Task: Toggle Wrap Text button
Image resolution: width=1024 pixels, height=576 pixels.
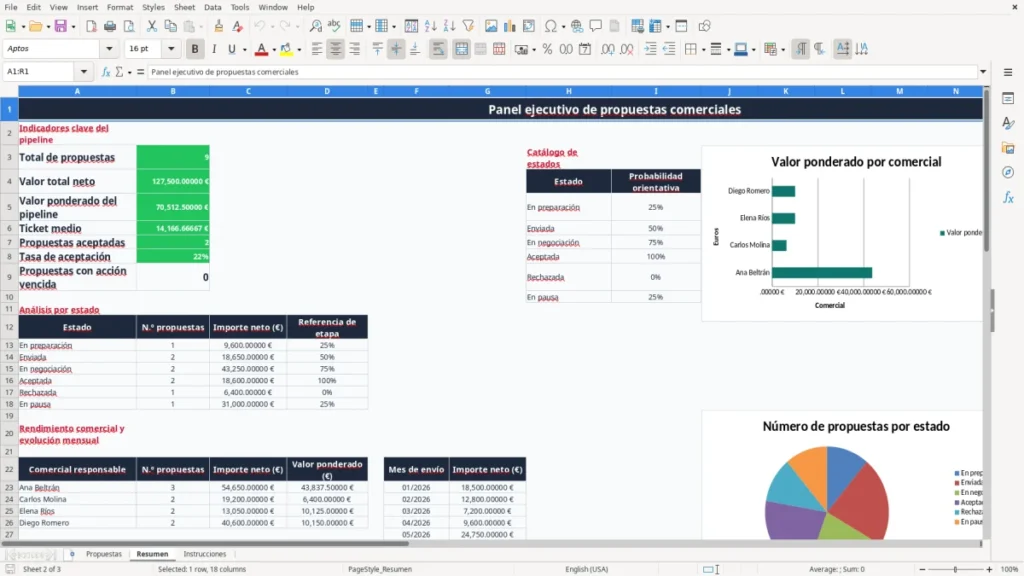Action: (x=438, y=49)
